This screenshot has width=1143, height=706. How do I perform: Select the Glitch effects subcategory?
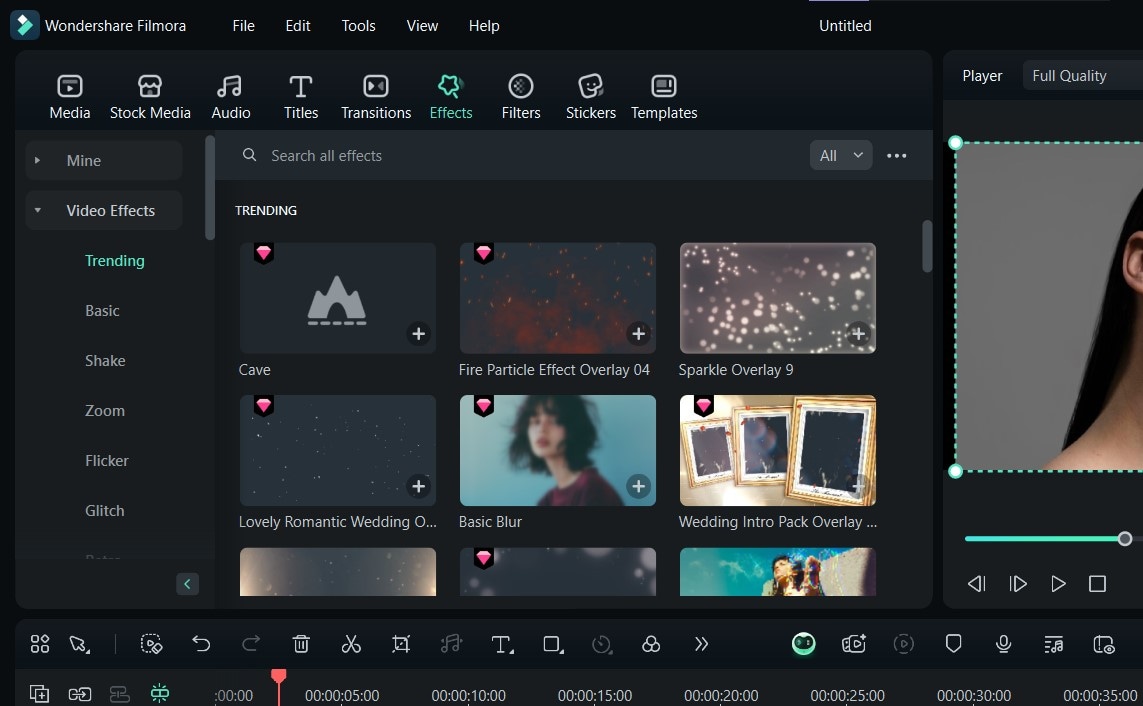(x=104, y=511)
